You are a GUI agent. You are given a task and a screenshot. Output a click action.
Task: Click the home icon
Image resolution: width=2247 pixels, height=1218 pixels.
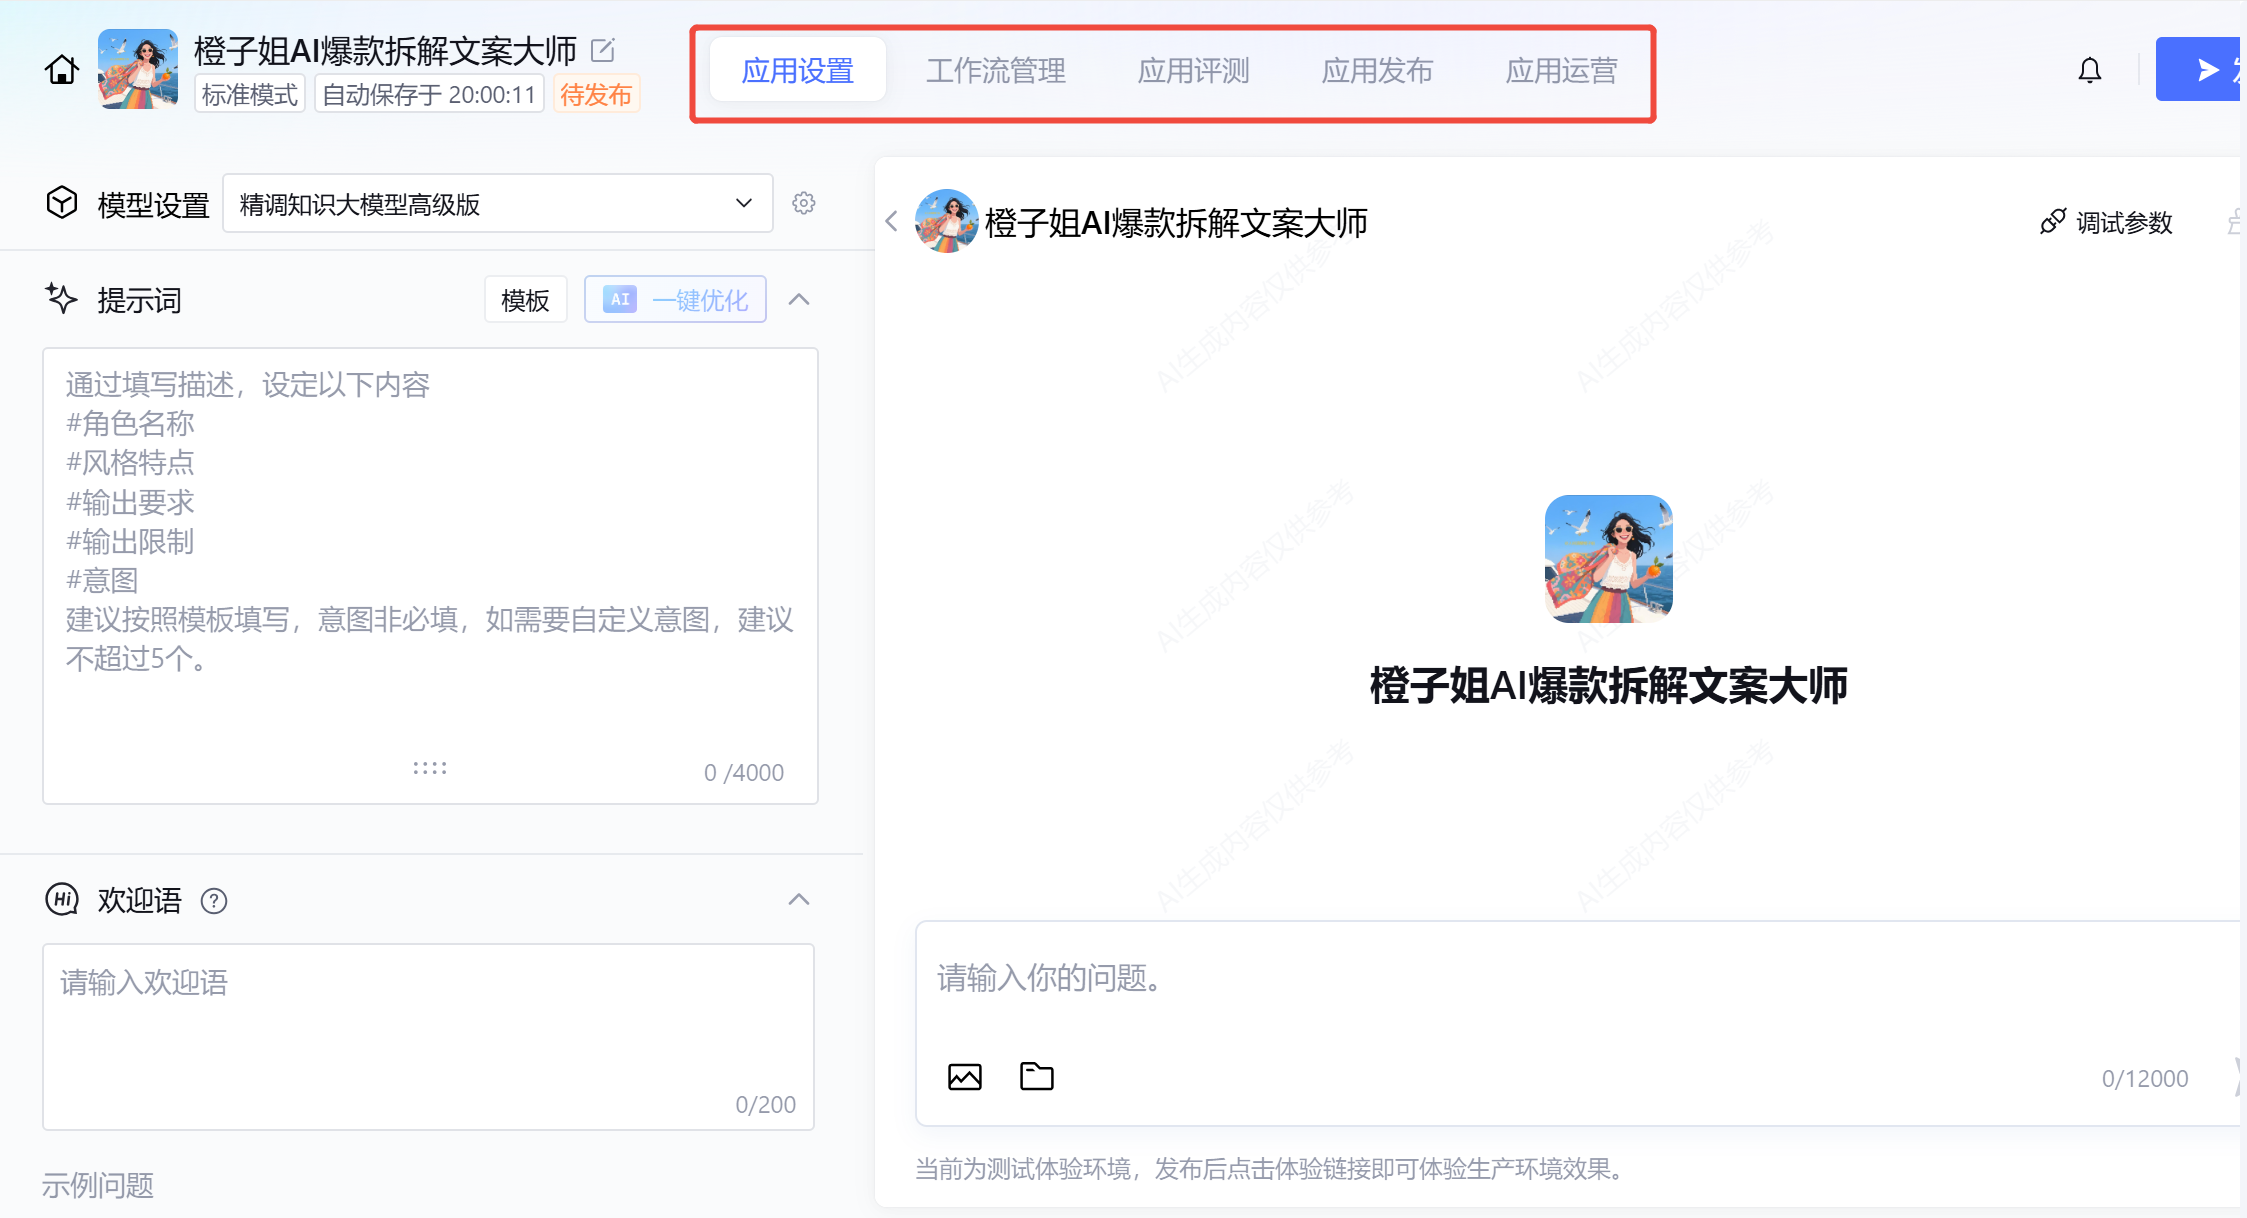(x=61, y=70)
